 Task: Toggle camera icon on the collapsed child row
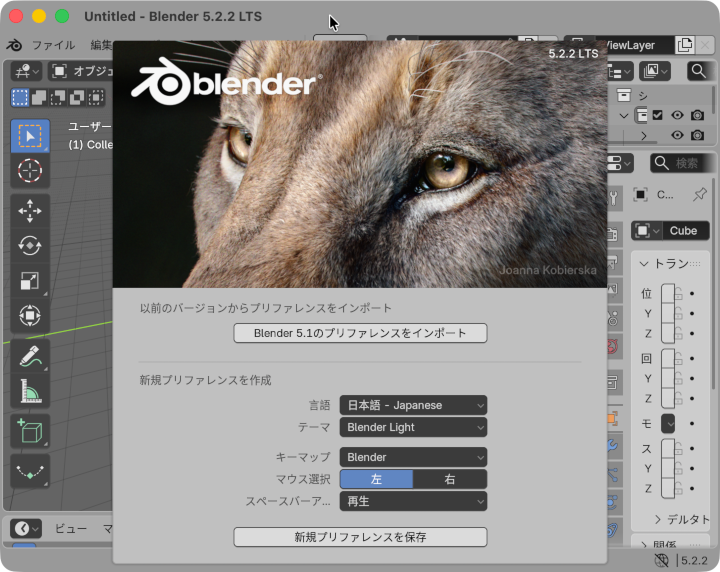click(x=698, y=135)
